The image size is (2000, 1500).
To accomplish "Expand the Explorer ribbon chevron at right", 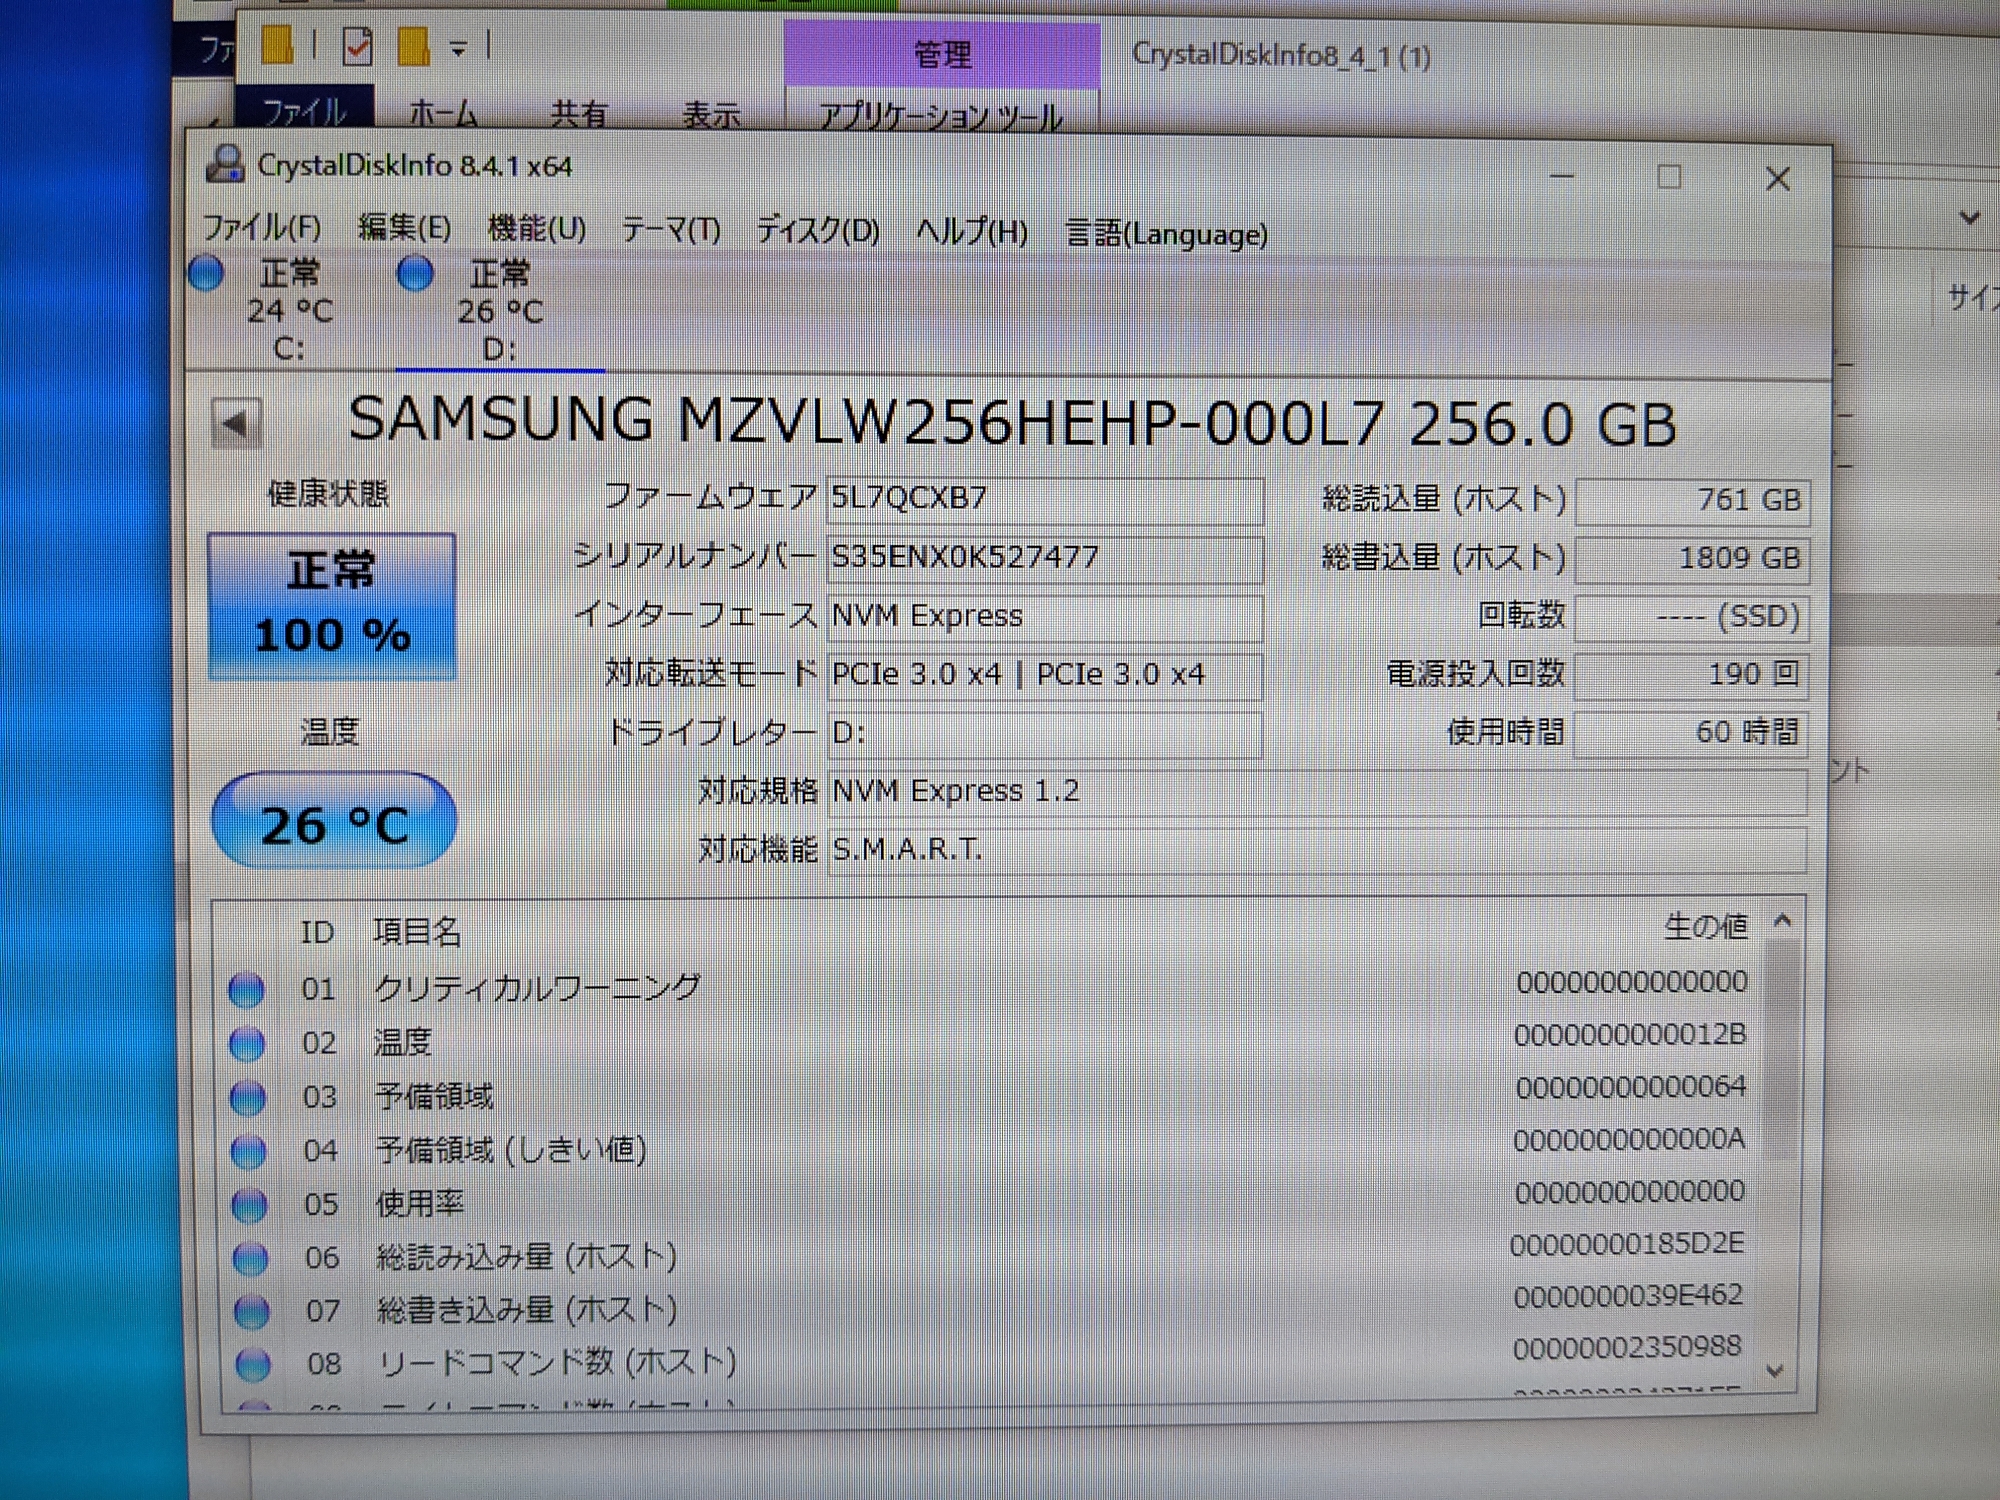I will pyautogui.click(x=1969, y=217).
